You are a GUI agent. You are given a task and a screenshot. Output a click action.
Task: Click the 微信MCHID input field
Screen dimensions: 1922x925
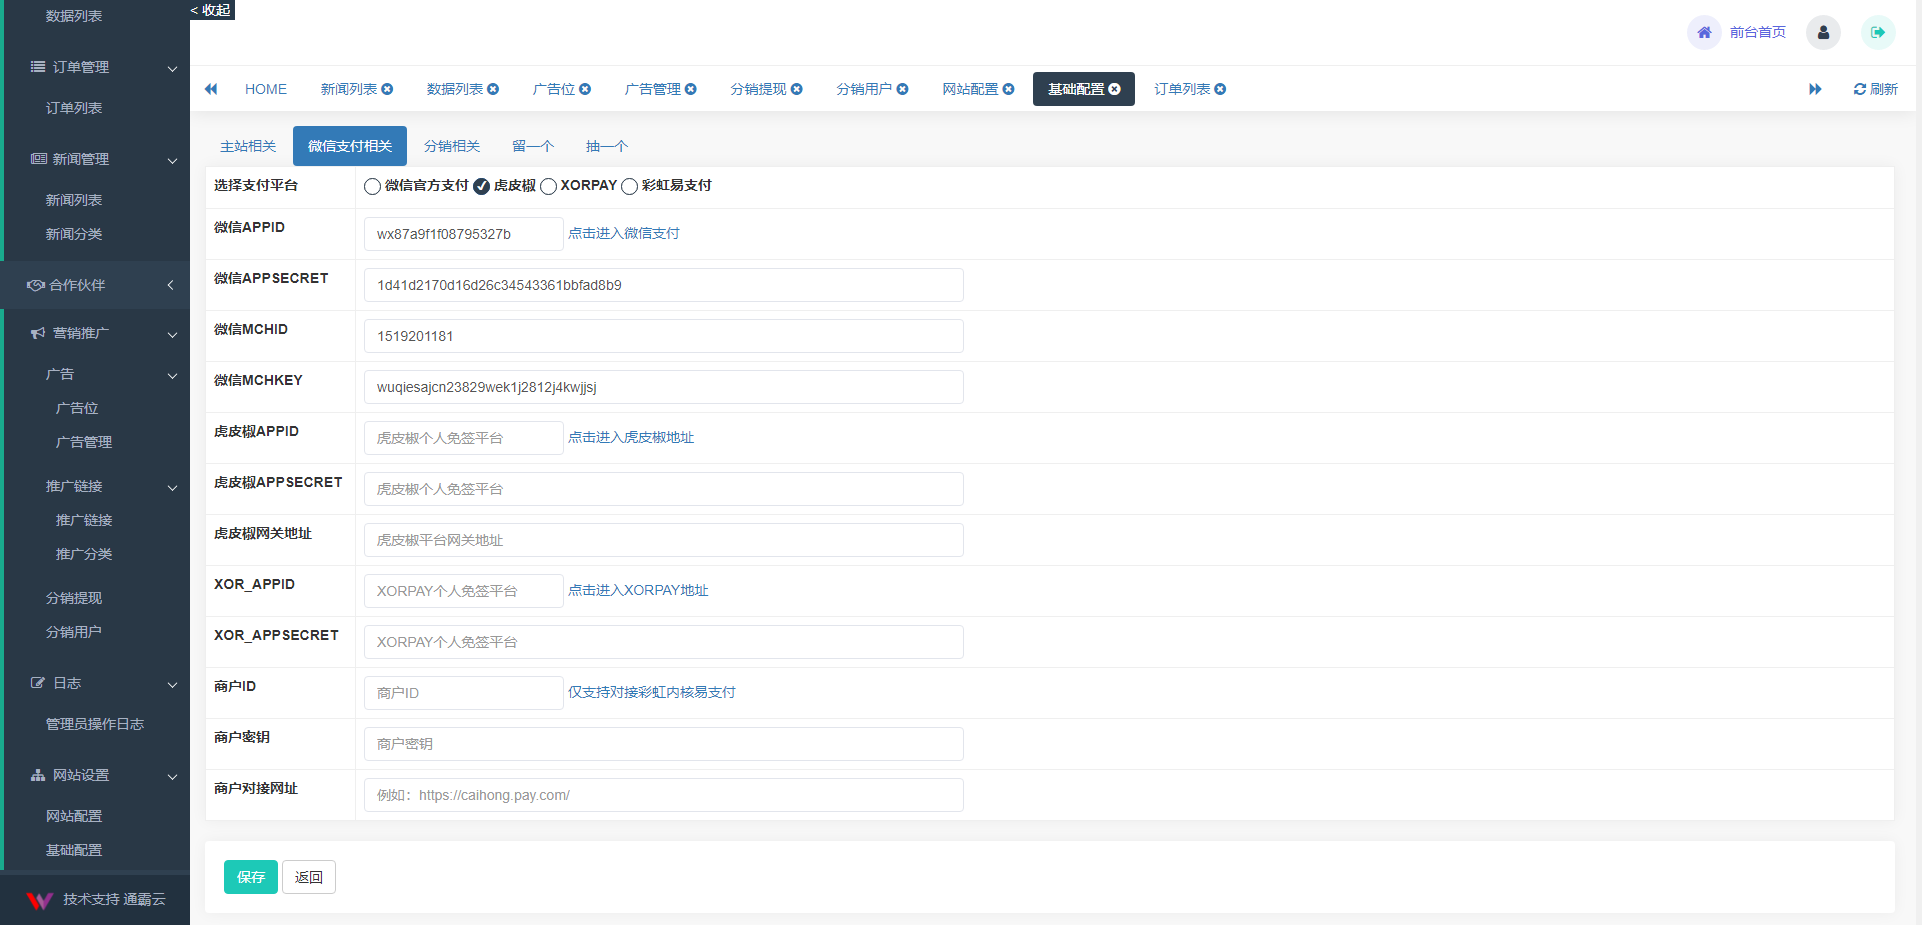(x=664, y=336)
